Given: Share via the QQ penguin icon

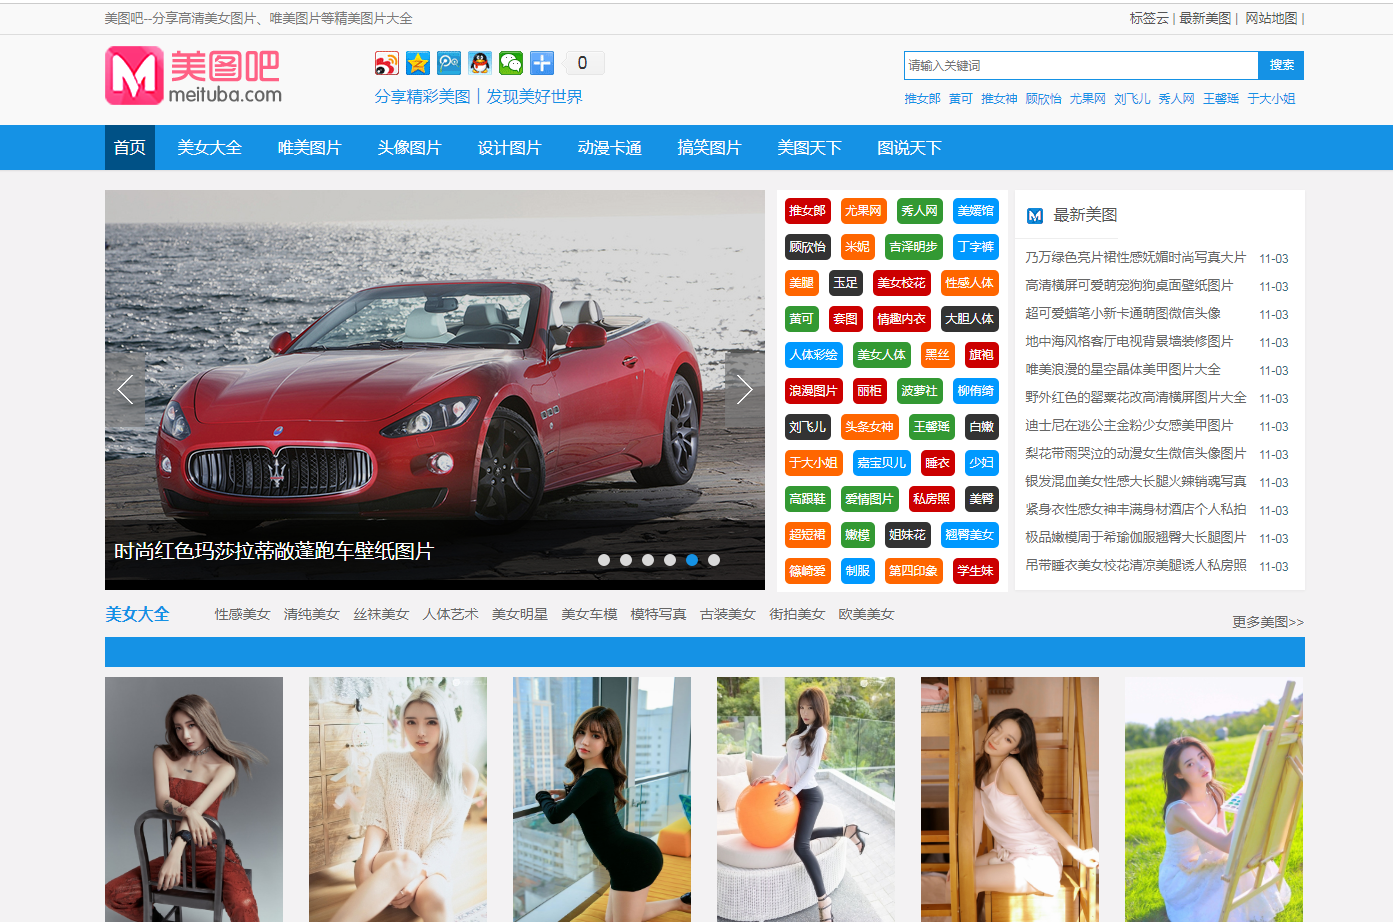Looking at the screenshot, I should [480, 64].
